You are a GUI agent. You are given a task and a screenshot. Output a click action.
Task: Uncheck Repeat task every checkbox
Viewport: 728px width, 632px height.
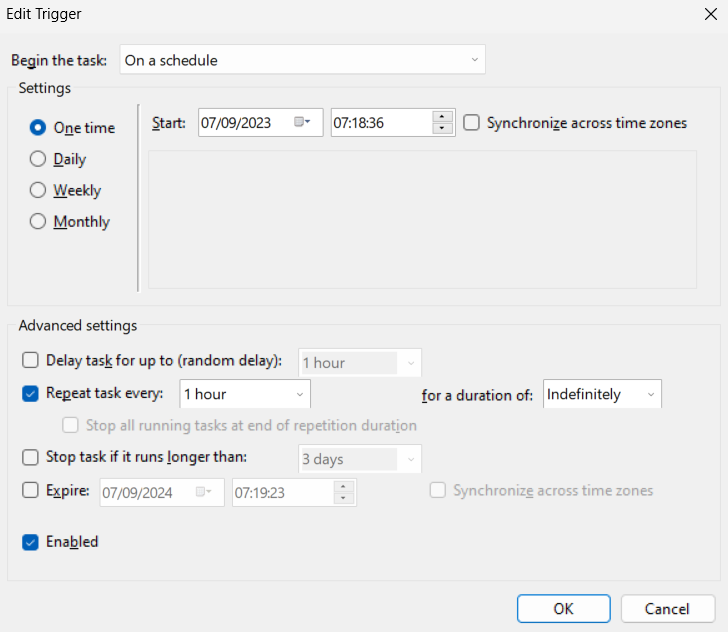[30, 394]
